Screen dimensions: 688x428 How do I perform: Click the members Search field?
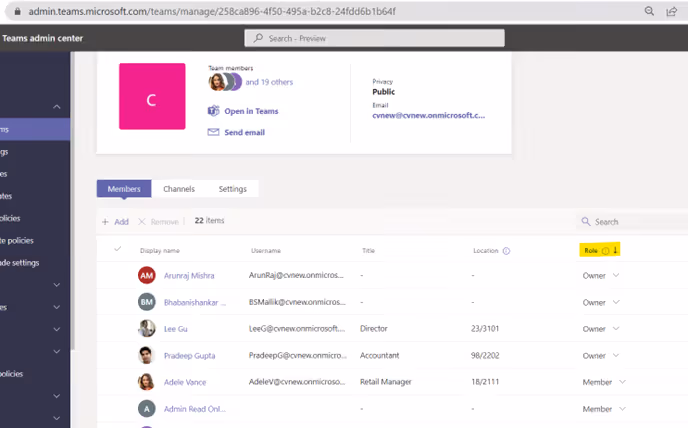632,222
